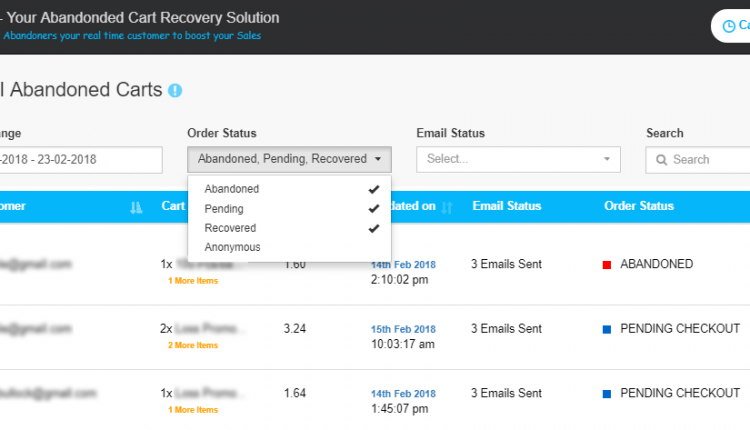Click PENDING CHECKOUT in the 3.24 row
The width and height of the screenshot is (750, 430).
click(x=680, y=329)
